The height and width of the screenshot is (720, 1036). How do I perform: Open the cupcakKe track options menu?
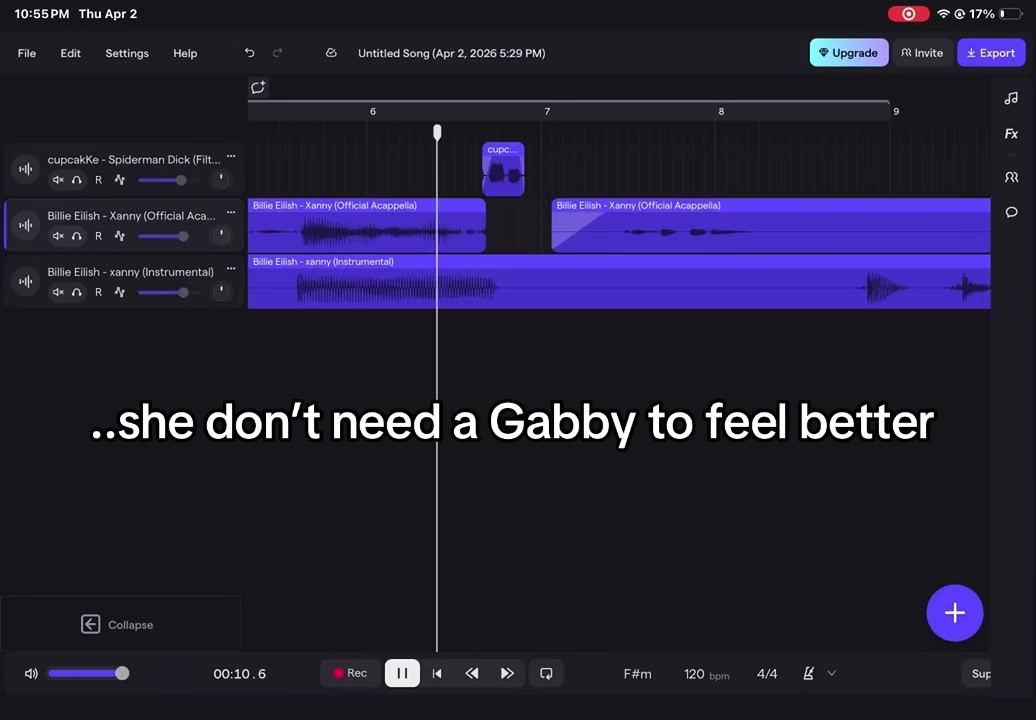[231, 157]
